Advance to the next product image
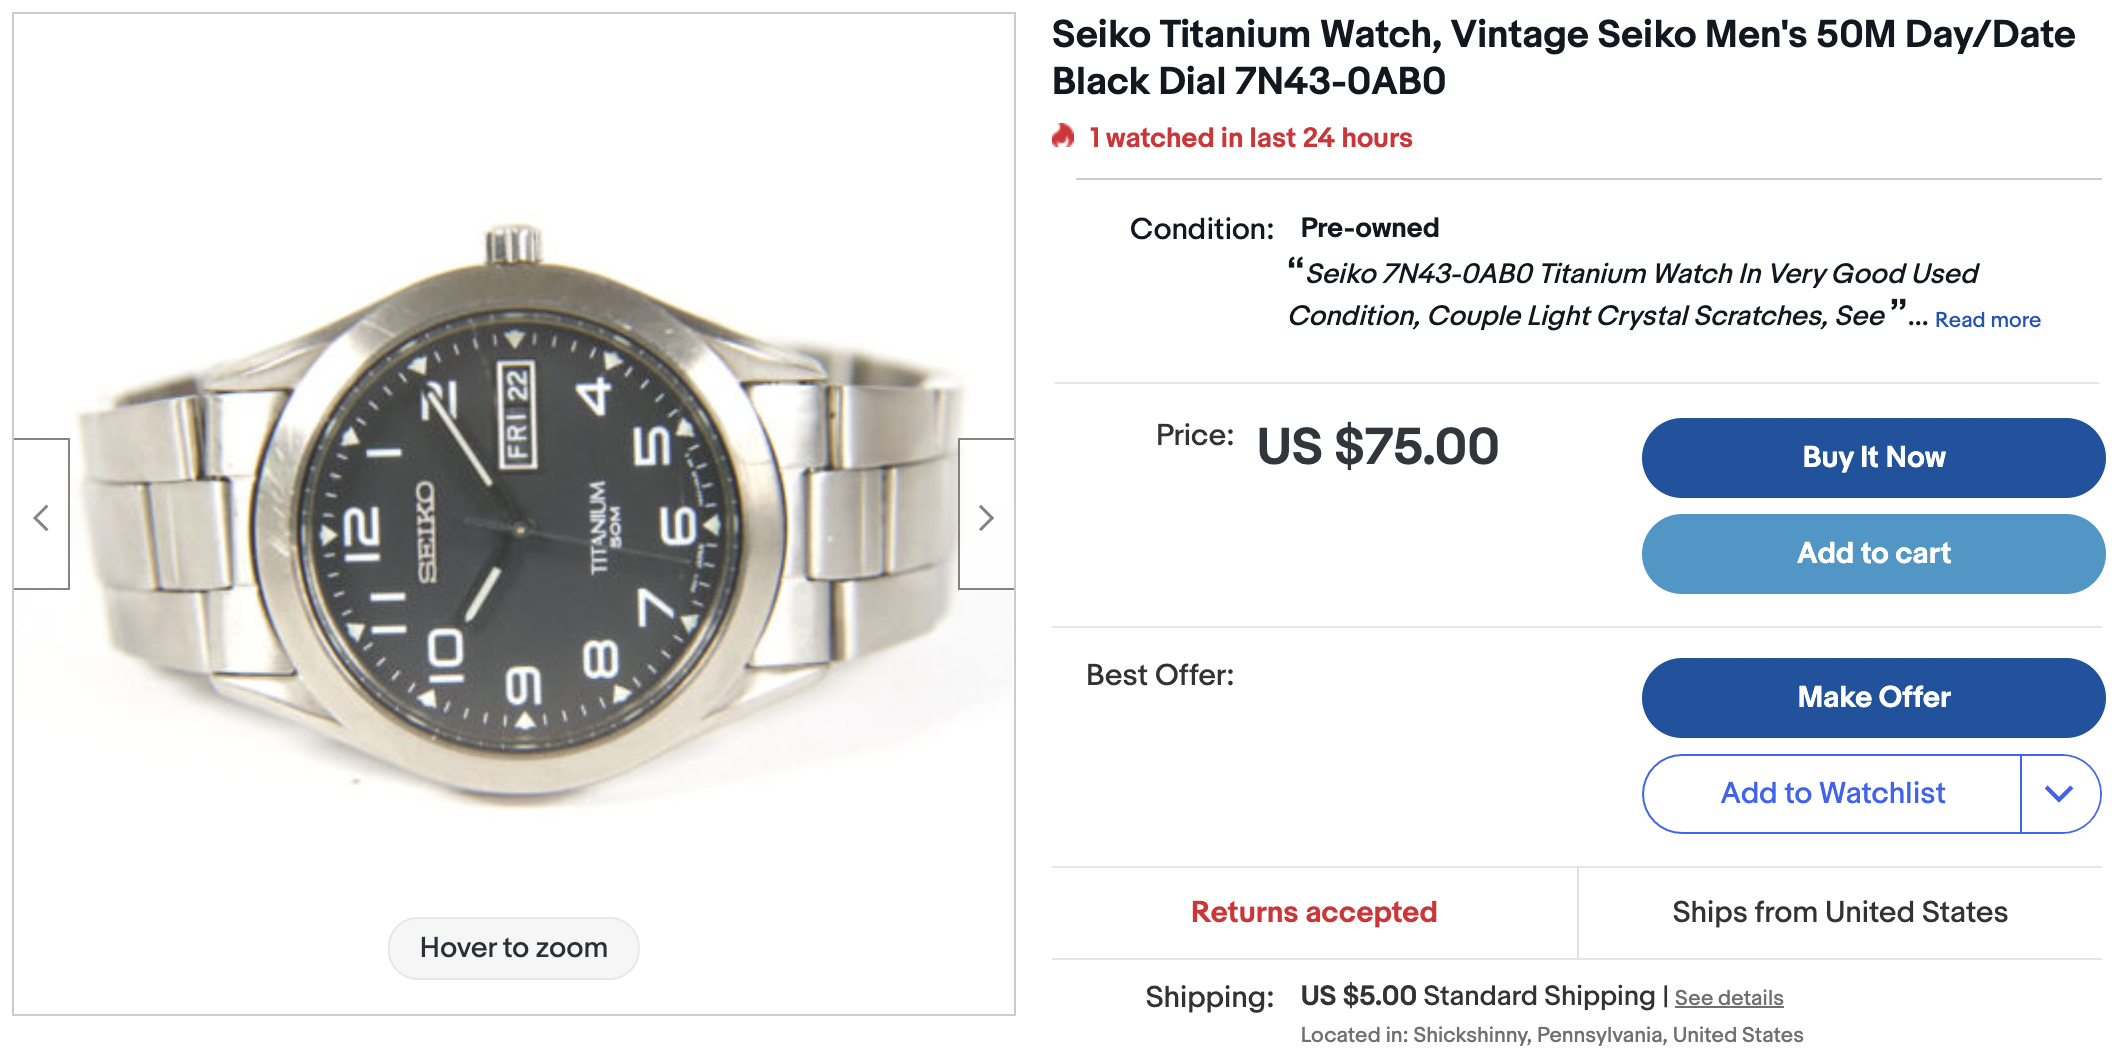 tap(986, 517)
